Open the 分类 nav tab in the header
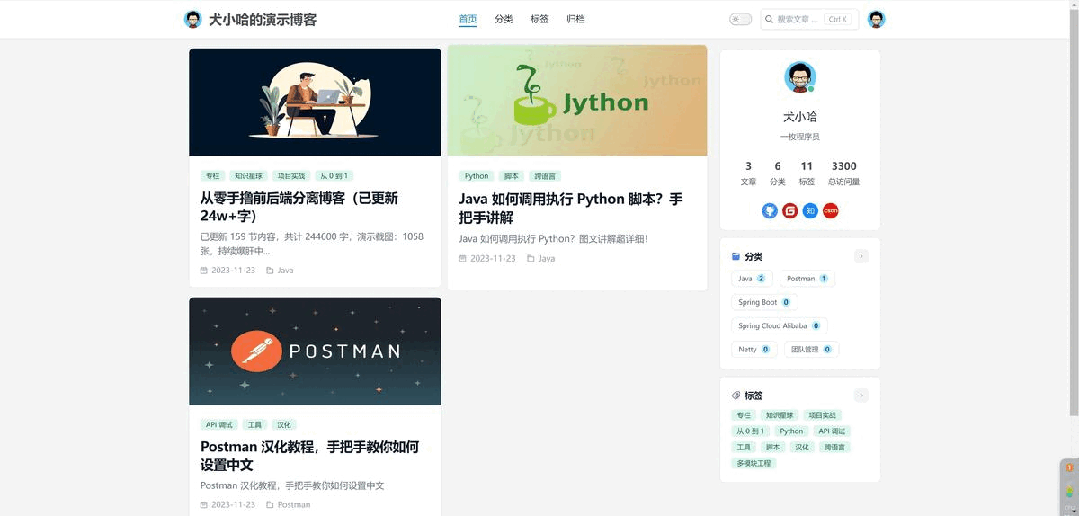Viewport: 1079px width, 516px height. (x=504, y=19)
